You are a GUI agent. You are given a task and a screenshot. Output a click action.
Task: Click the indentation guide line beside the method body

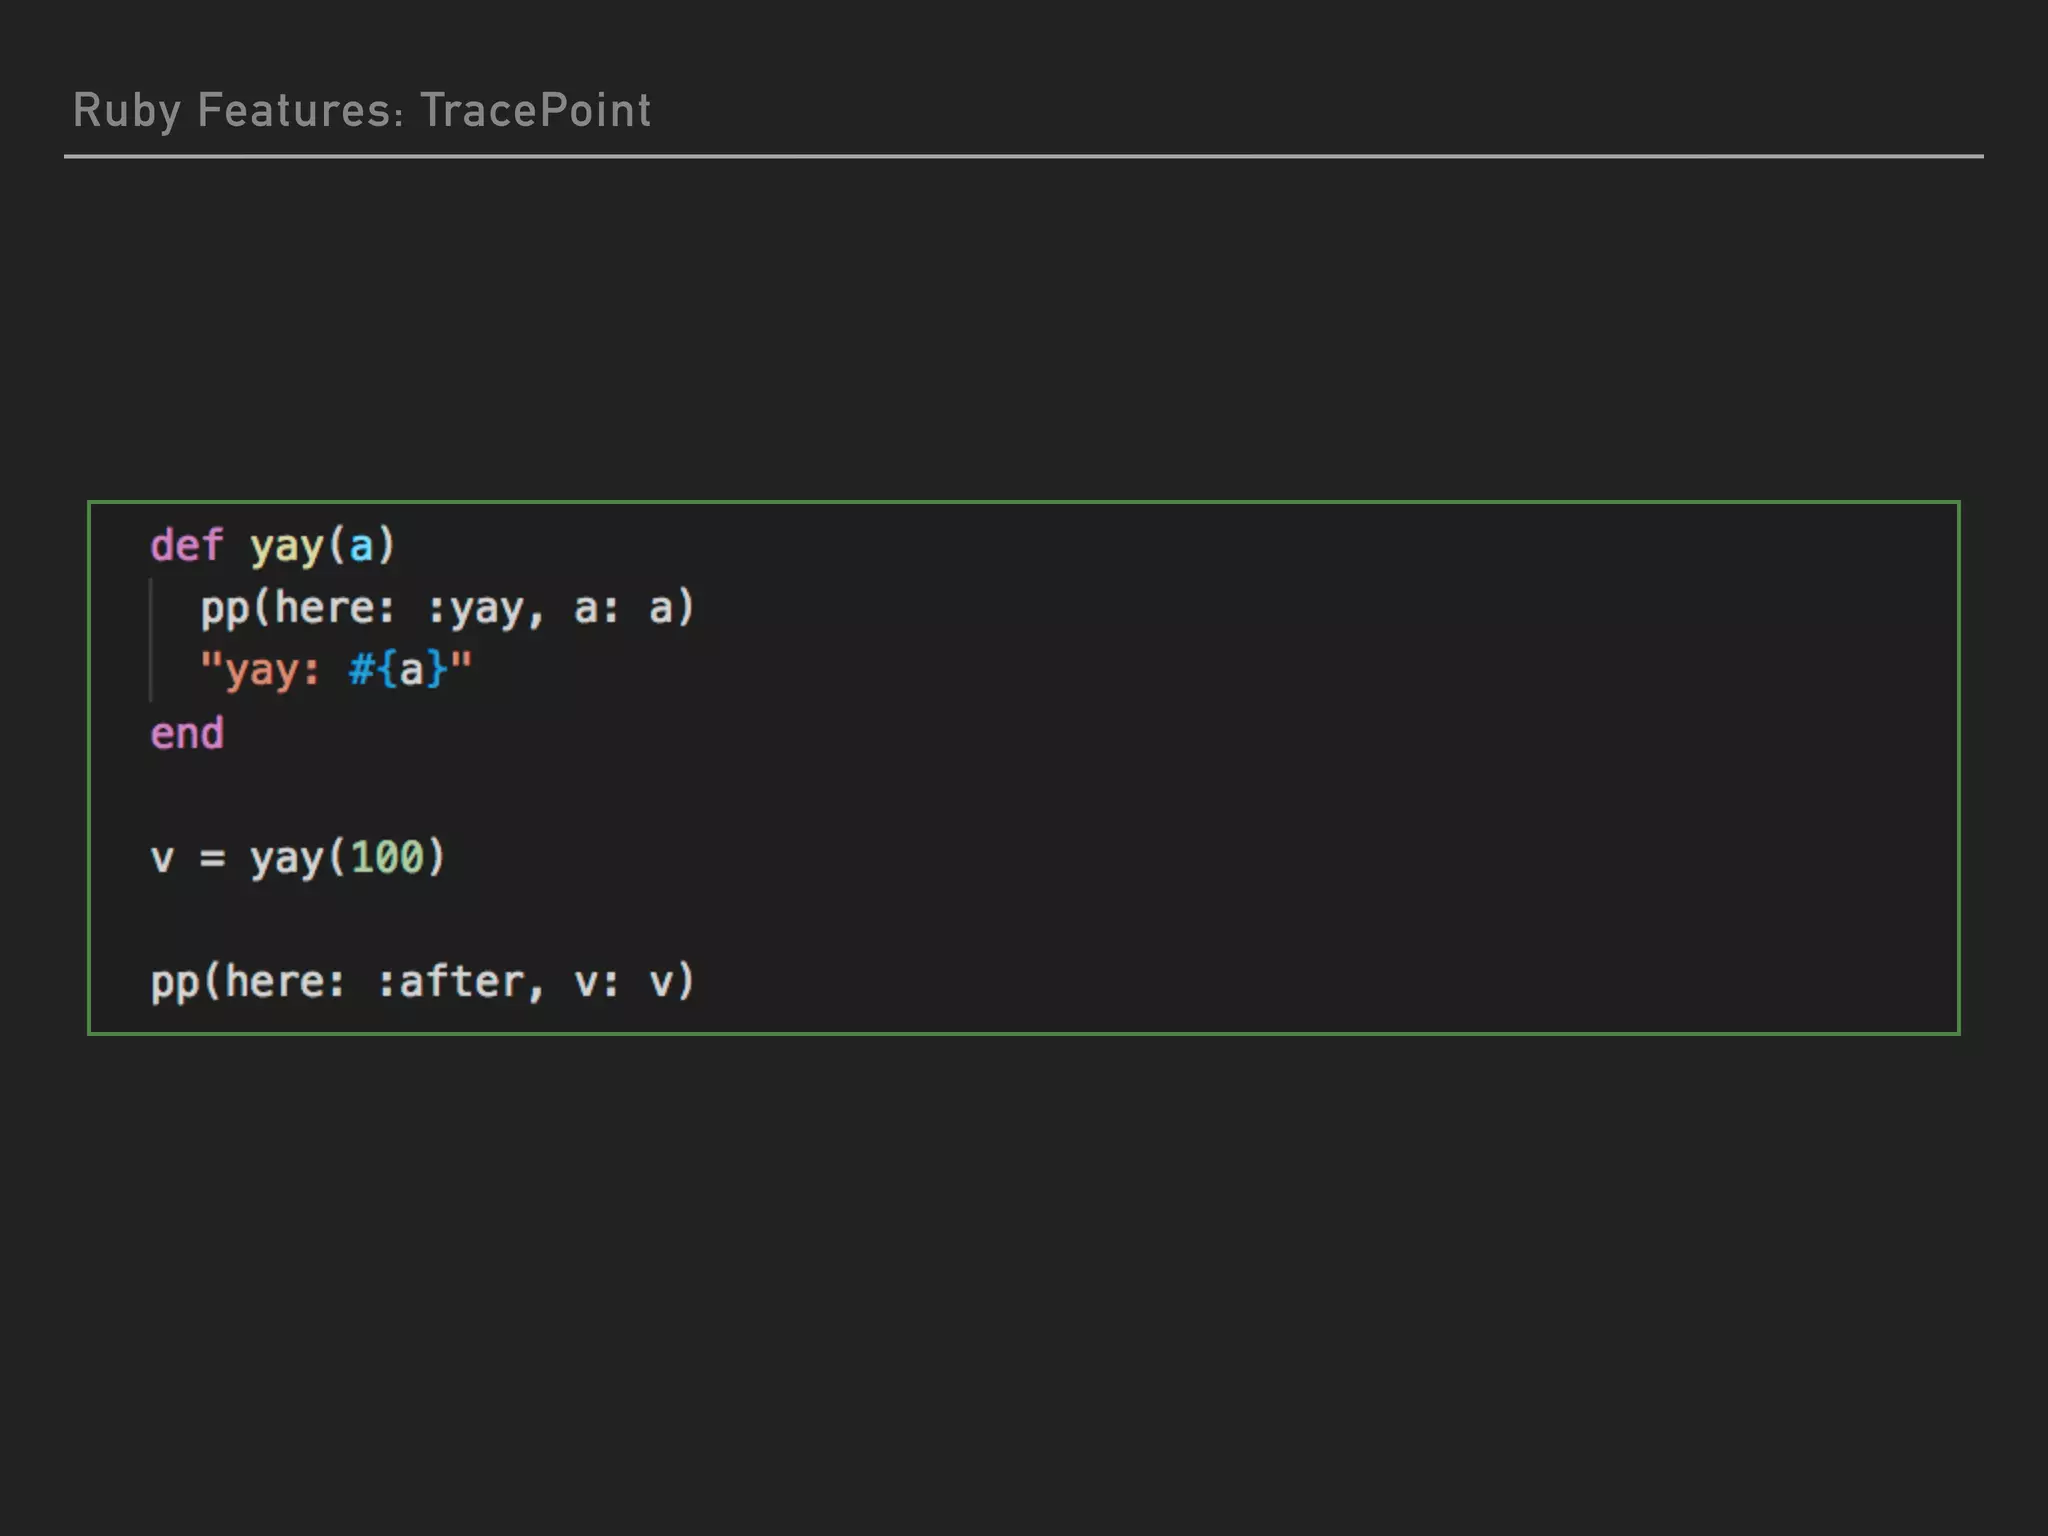tap(151, 640)
